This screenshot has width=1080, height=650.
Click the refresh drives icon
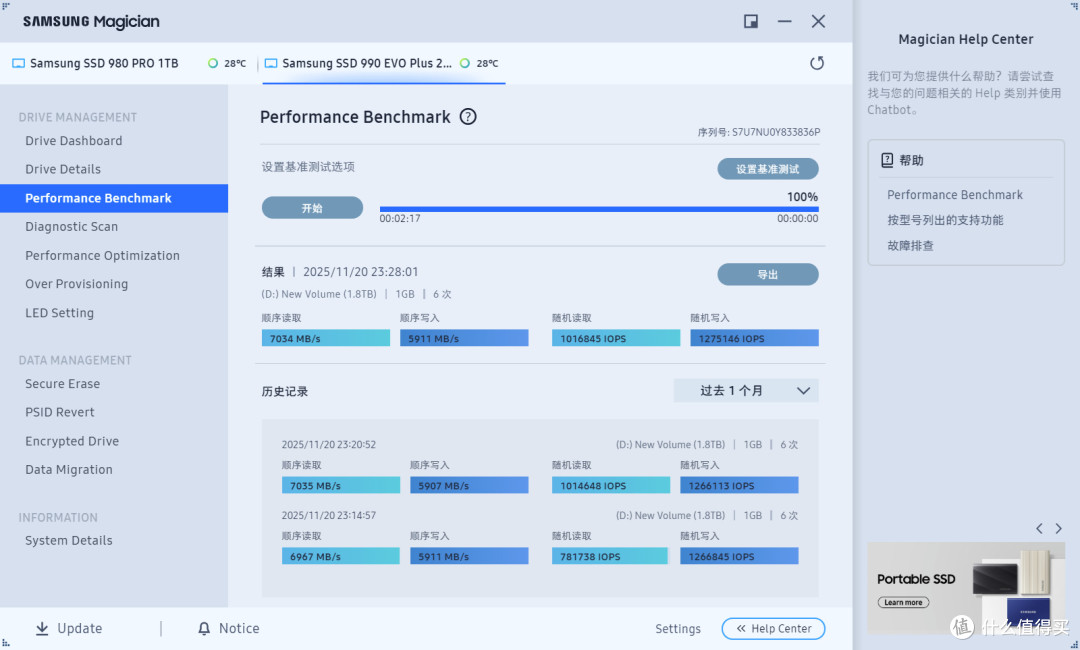point(817,63)
